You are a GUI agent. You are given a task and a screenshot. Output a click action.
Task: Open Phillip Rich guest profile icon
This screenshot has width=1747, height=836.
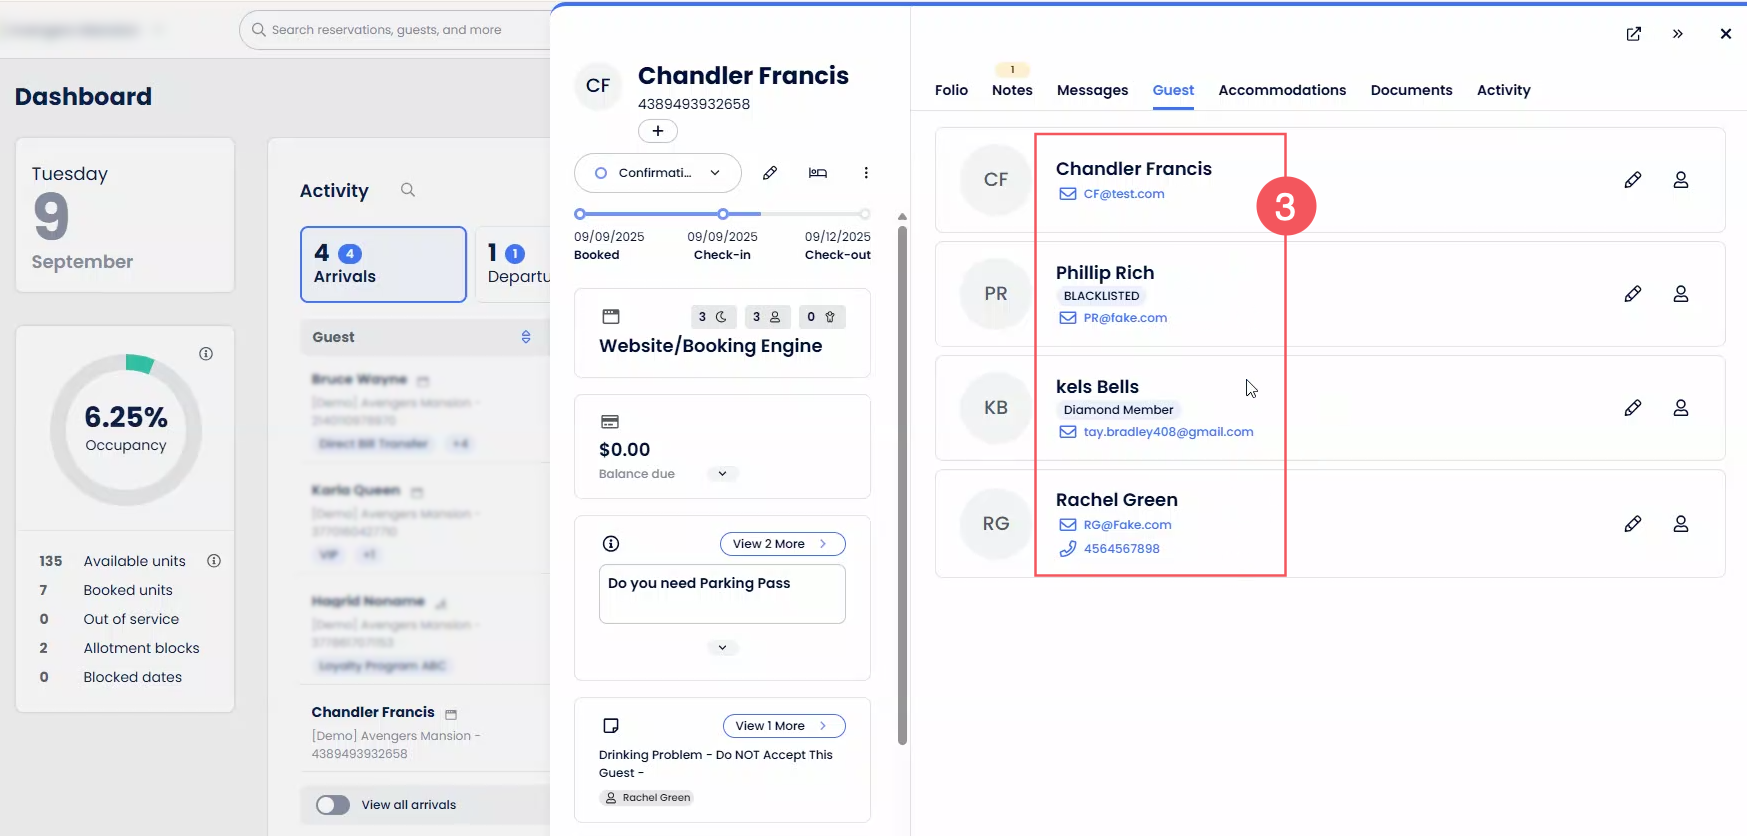1681,294
